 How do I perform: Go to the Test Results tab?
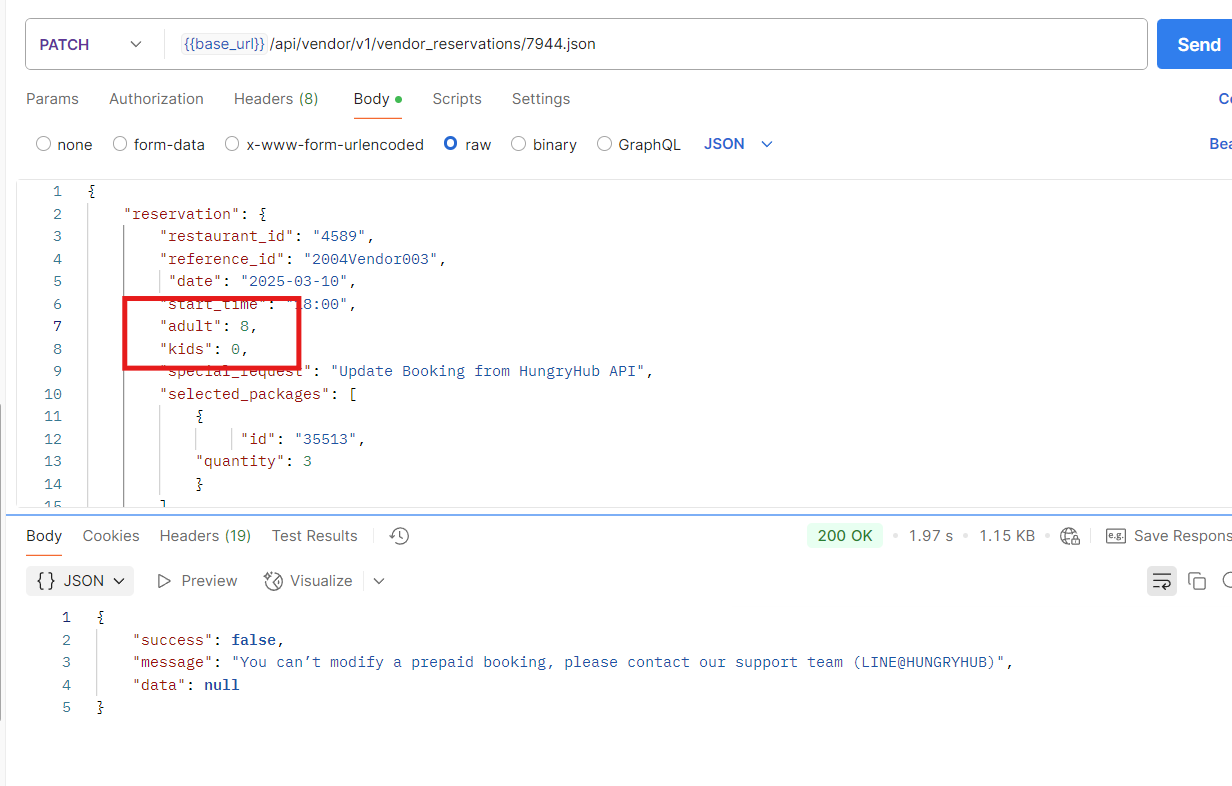coord(314,536)
